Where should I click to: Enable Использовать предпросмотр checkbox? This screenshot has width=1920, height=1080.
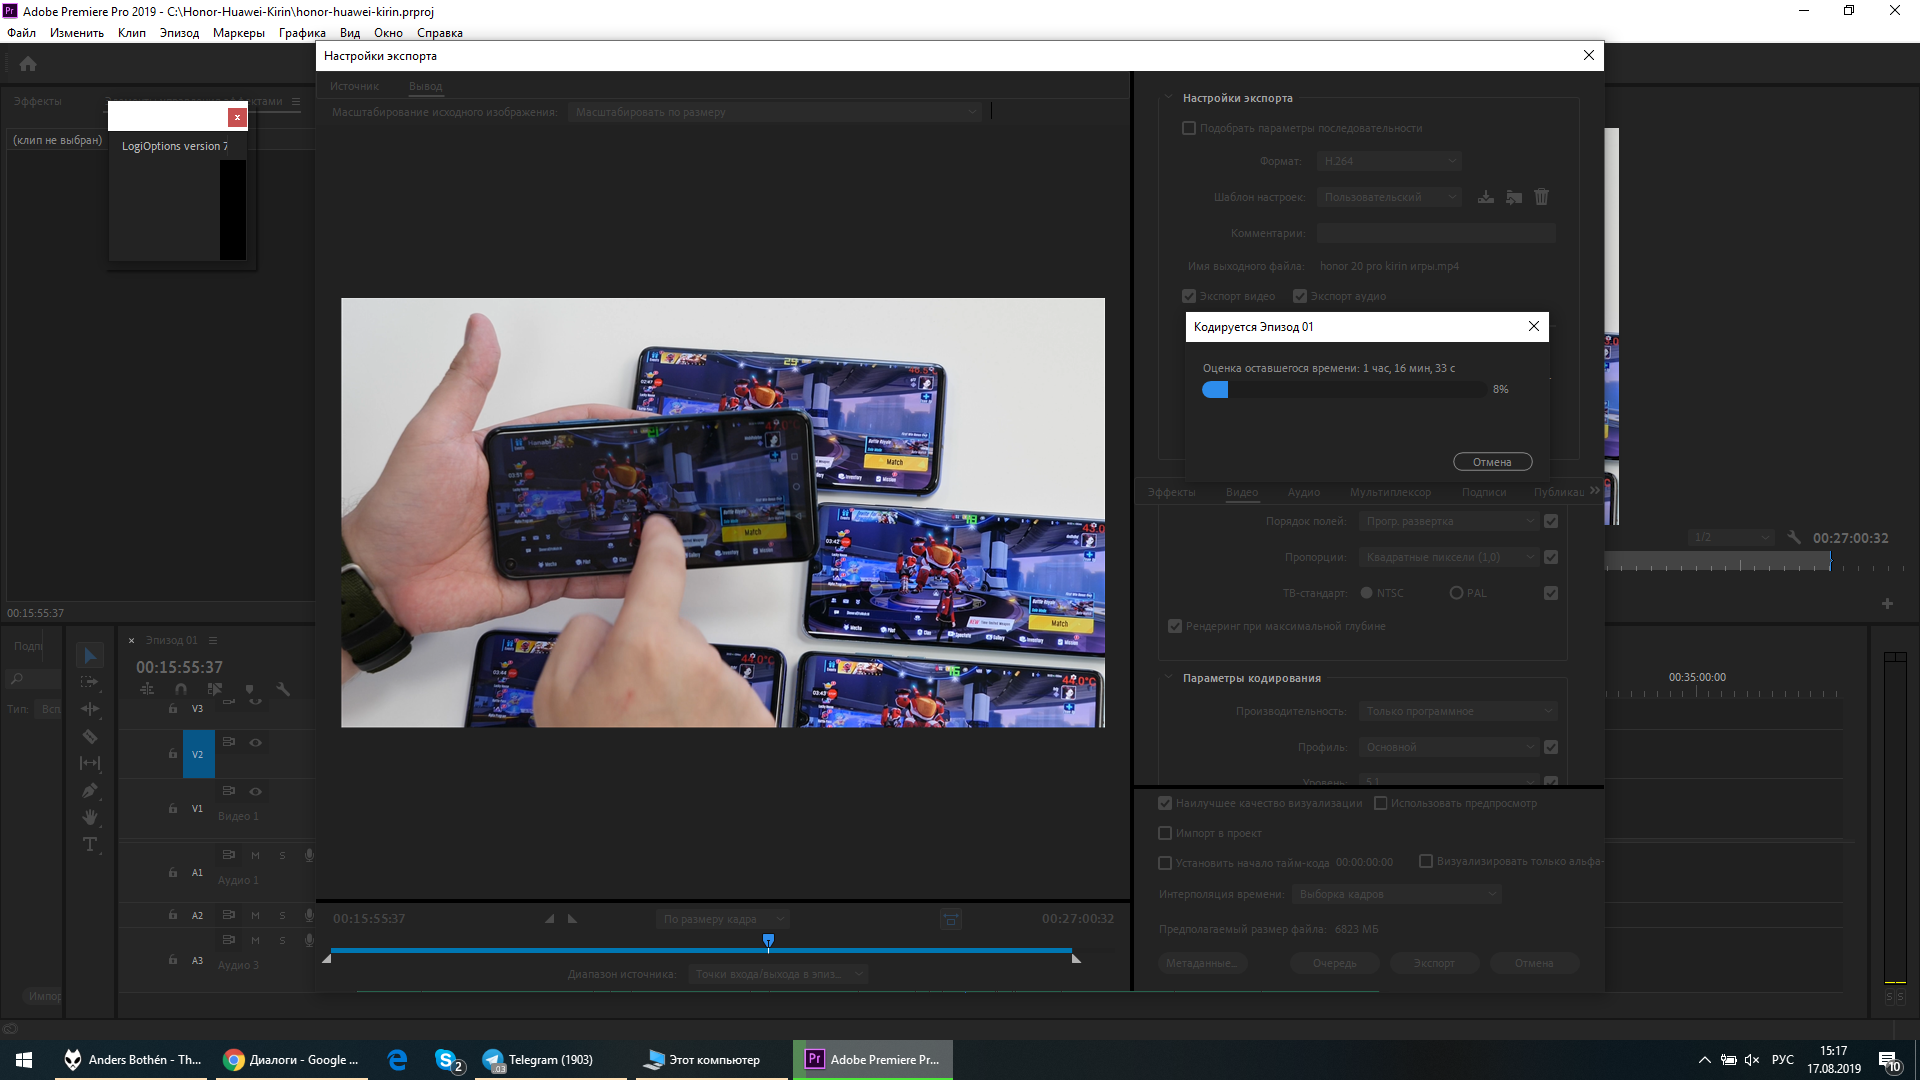pos(1381,803)
